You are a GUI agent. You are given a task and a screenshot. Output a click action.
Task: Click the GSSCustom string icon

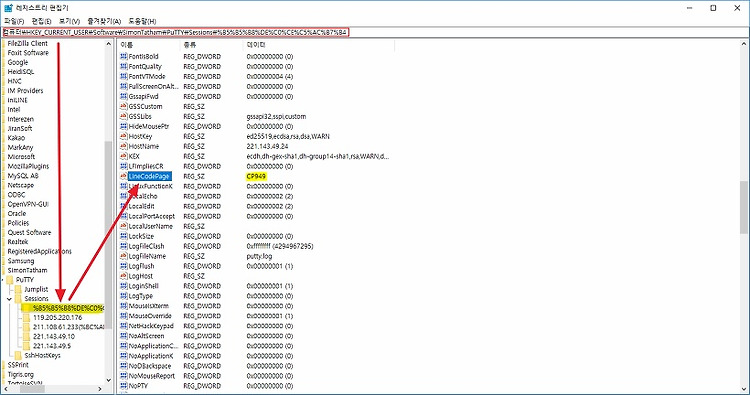point(123,106)
